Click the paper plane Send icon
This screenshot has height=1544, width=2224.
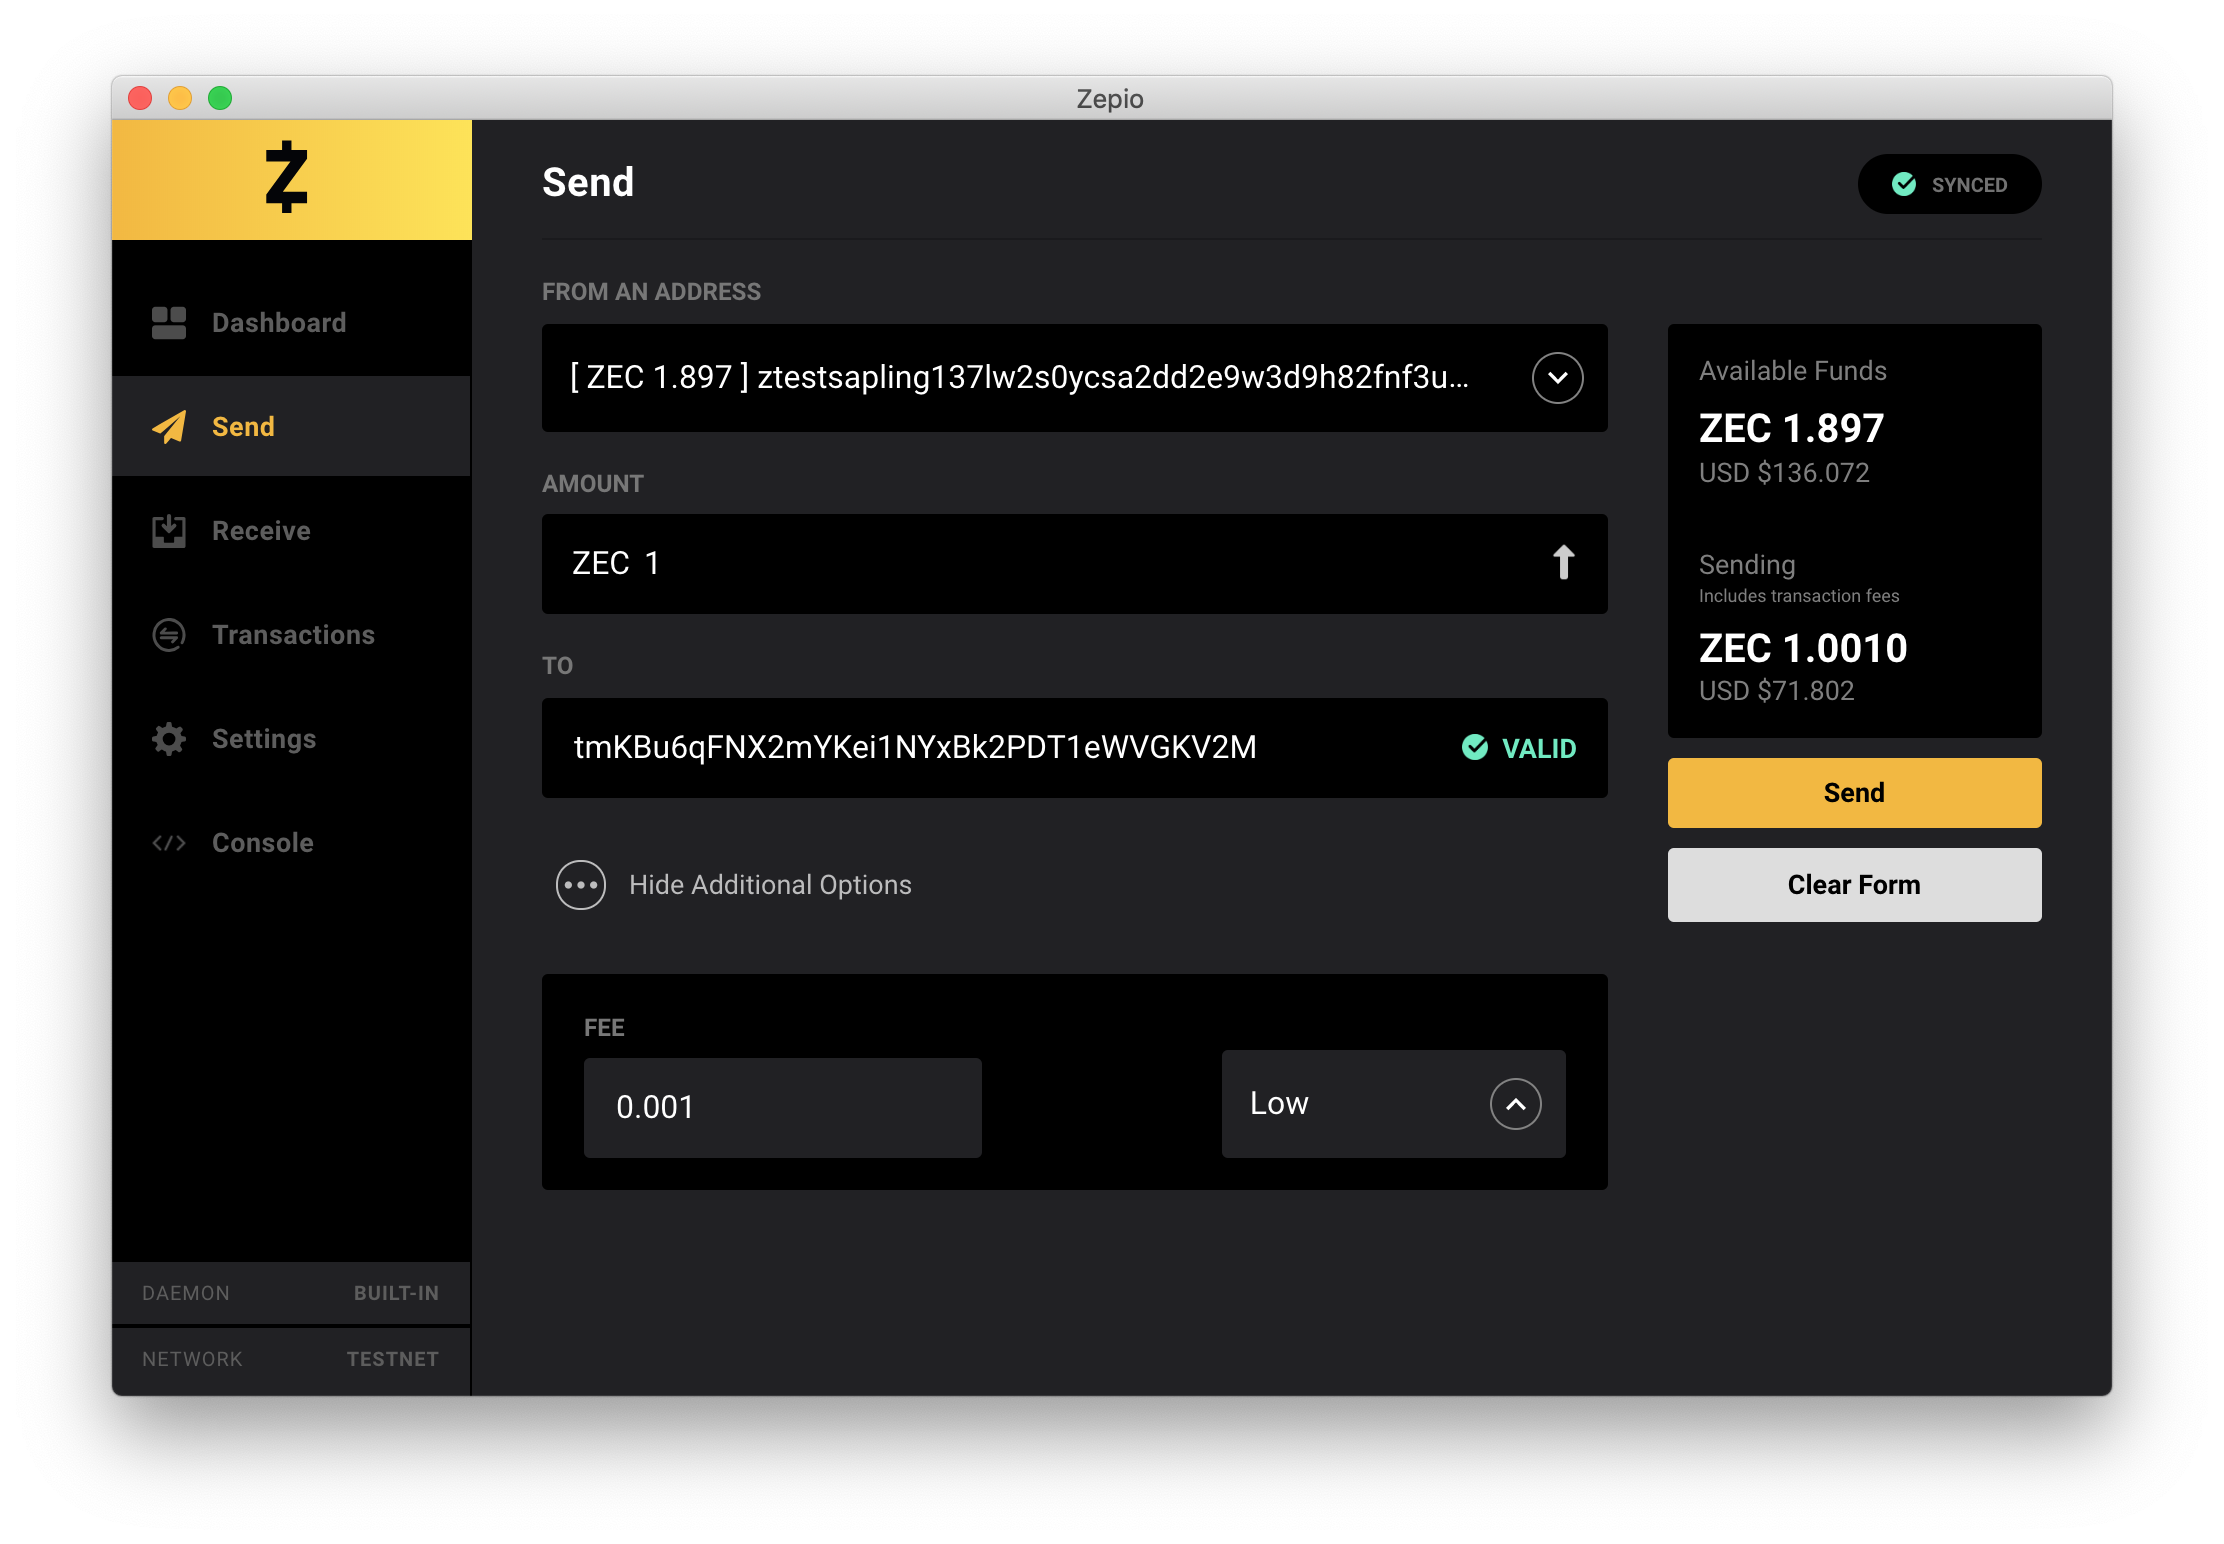pos(169,427)
